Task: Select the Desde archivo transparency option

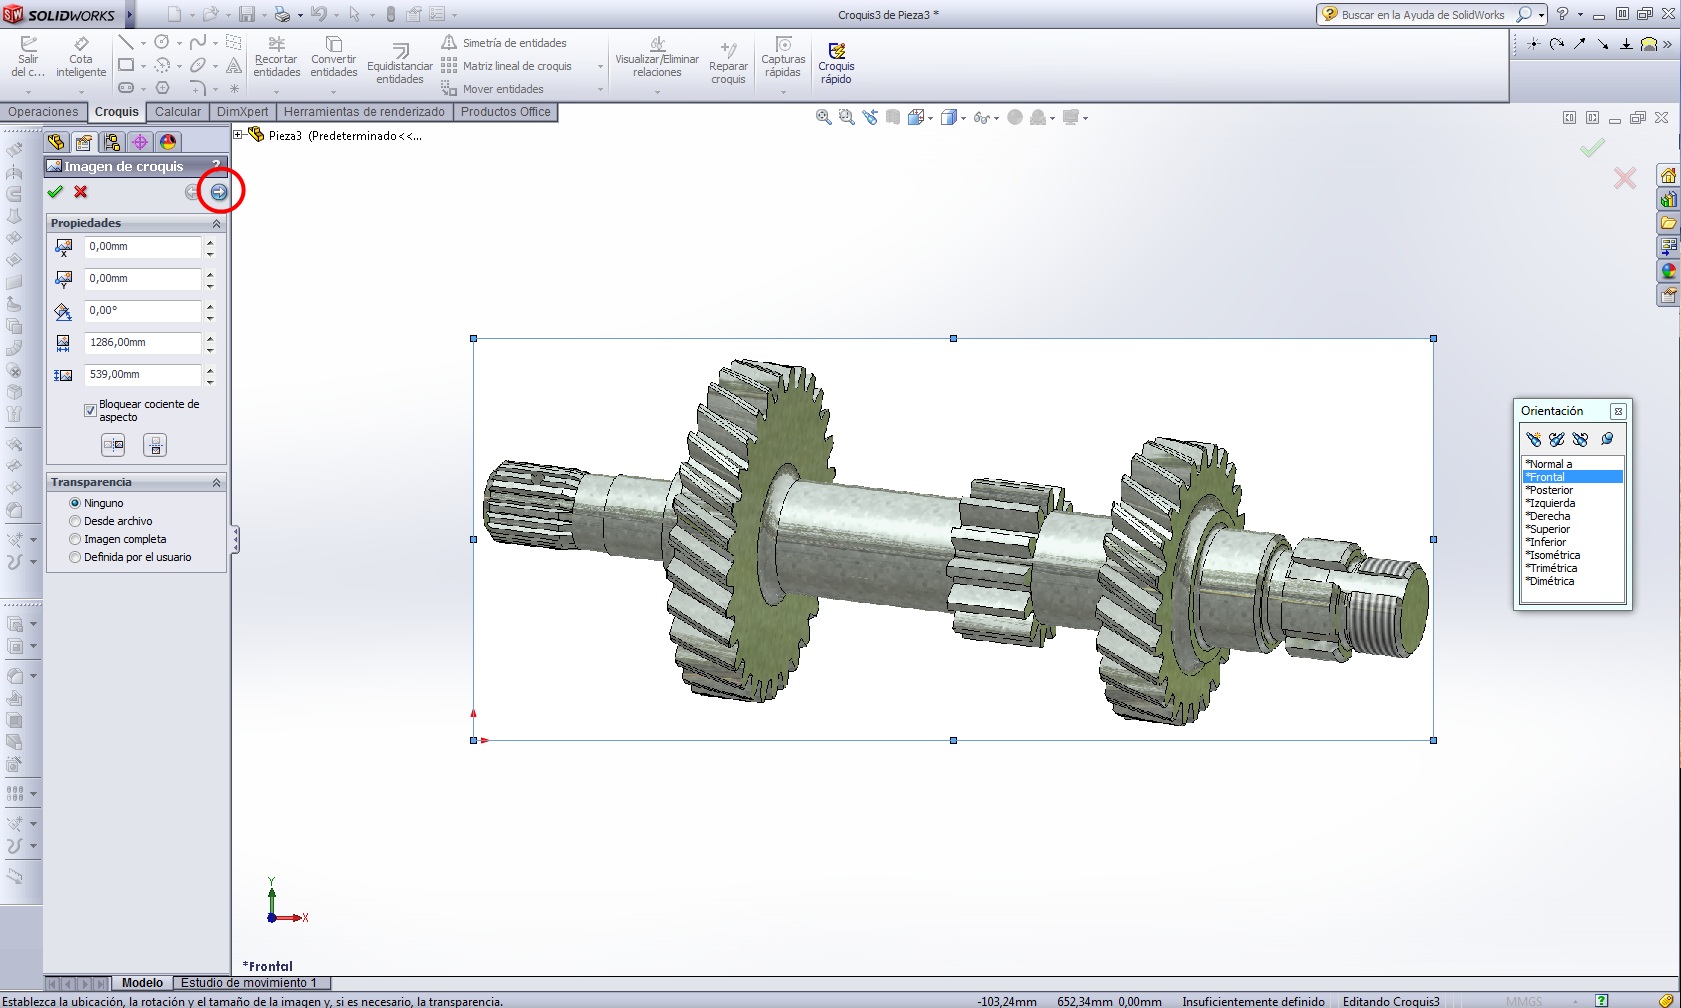Action: click(x=75, y=521)
